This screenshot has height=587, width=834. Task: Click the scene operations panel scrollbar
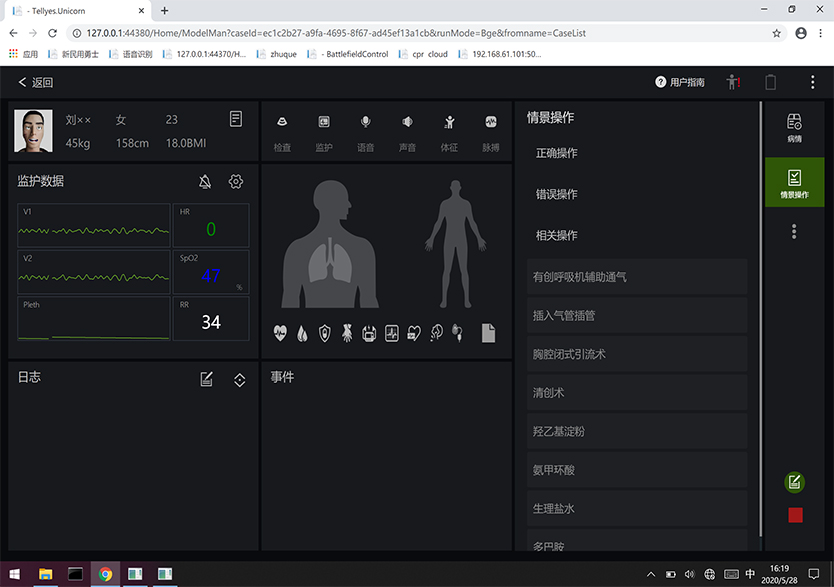[760, 319]
